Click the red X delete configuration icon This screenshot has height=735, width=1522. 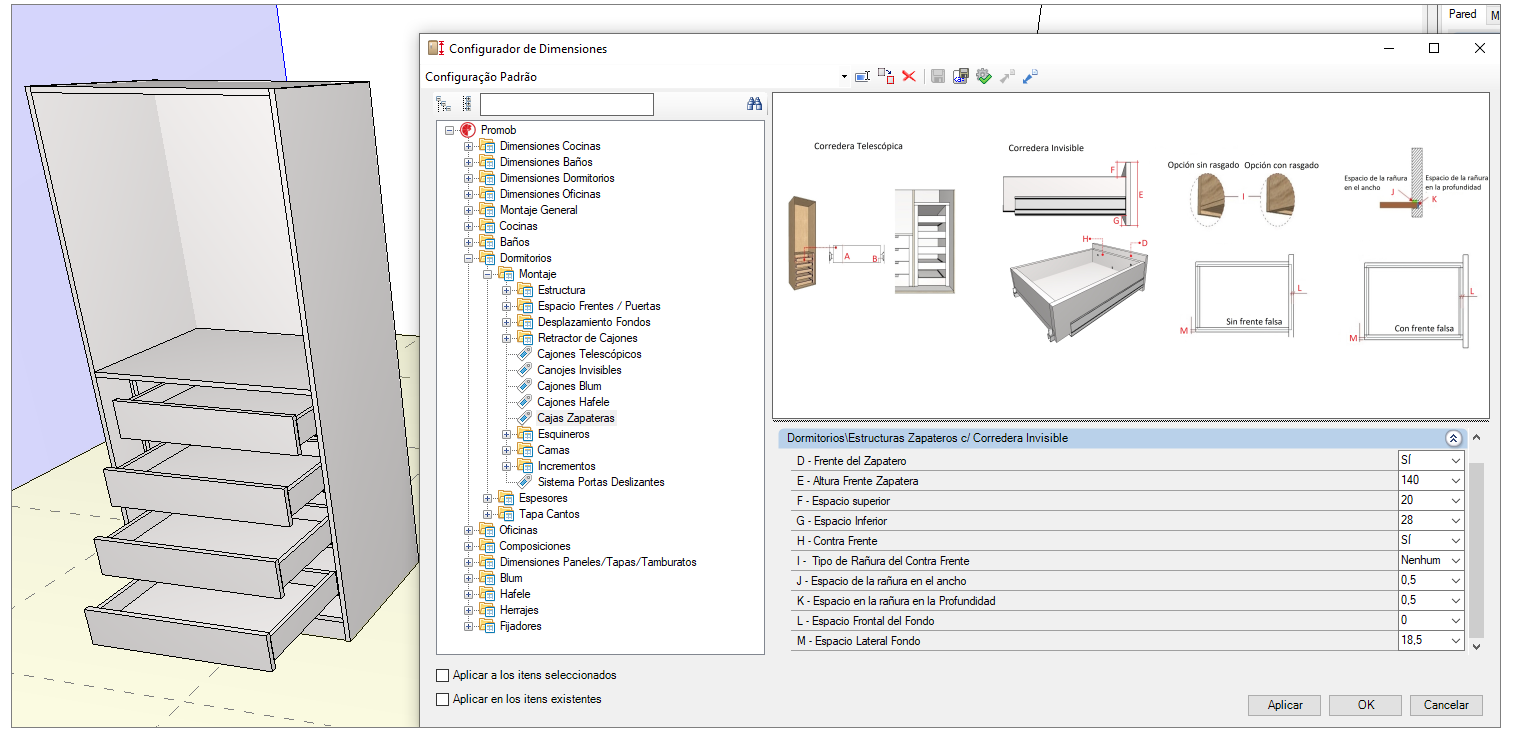(x=909, y=76)
